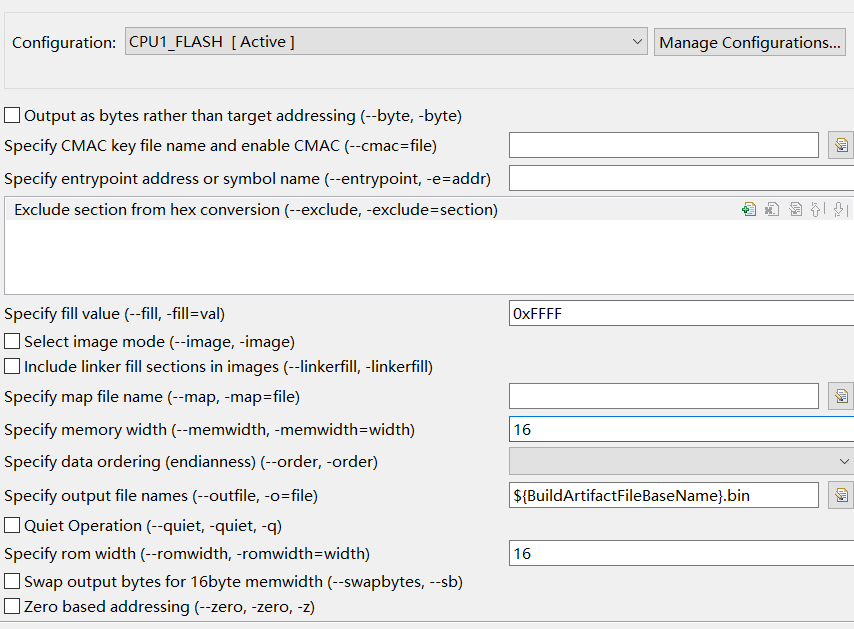854x629 pixels.
Task: Browse for the CMAC key file
Action: pos(841,146)
